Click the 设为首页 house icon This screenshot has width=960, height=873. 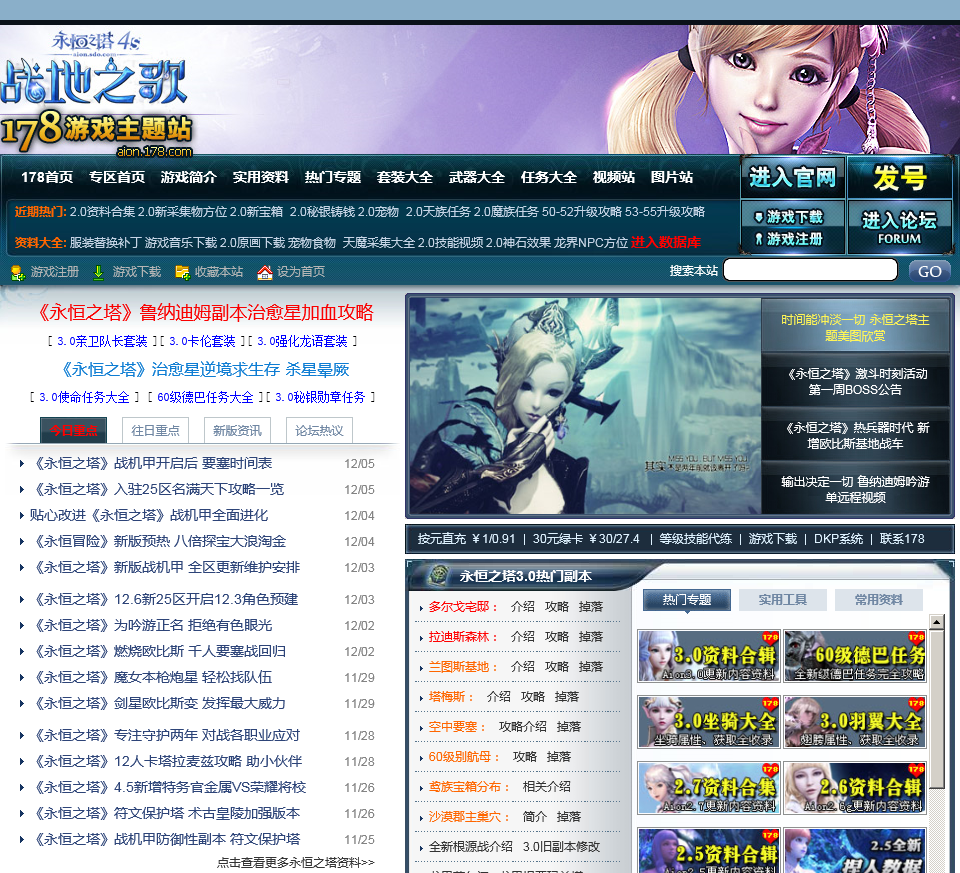click(264, 272)
